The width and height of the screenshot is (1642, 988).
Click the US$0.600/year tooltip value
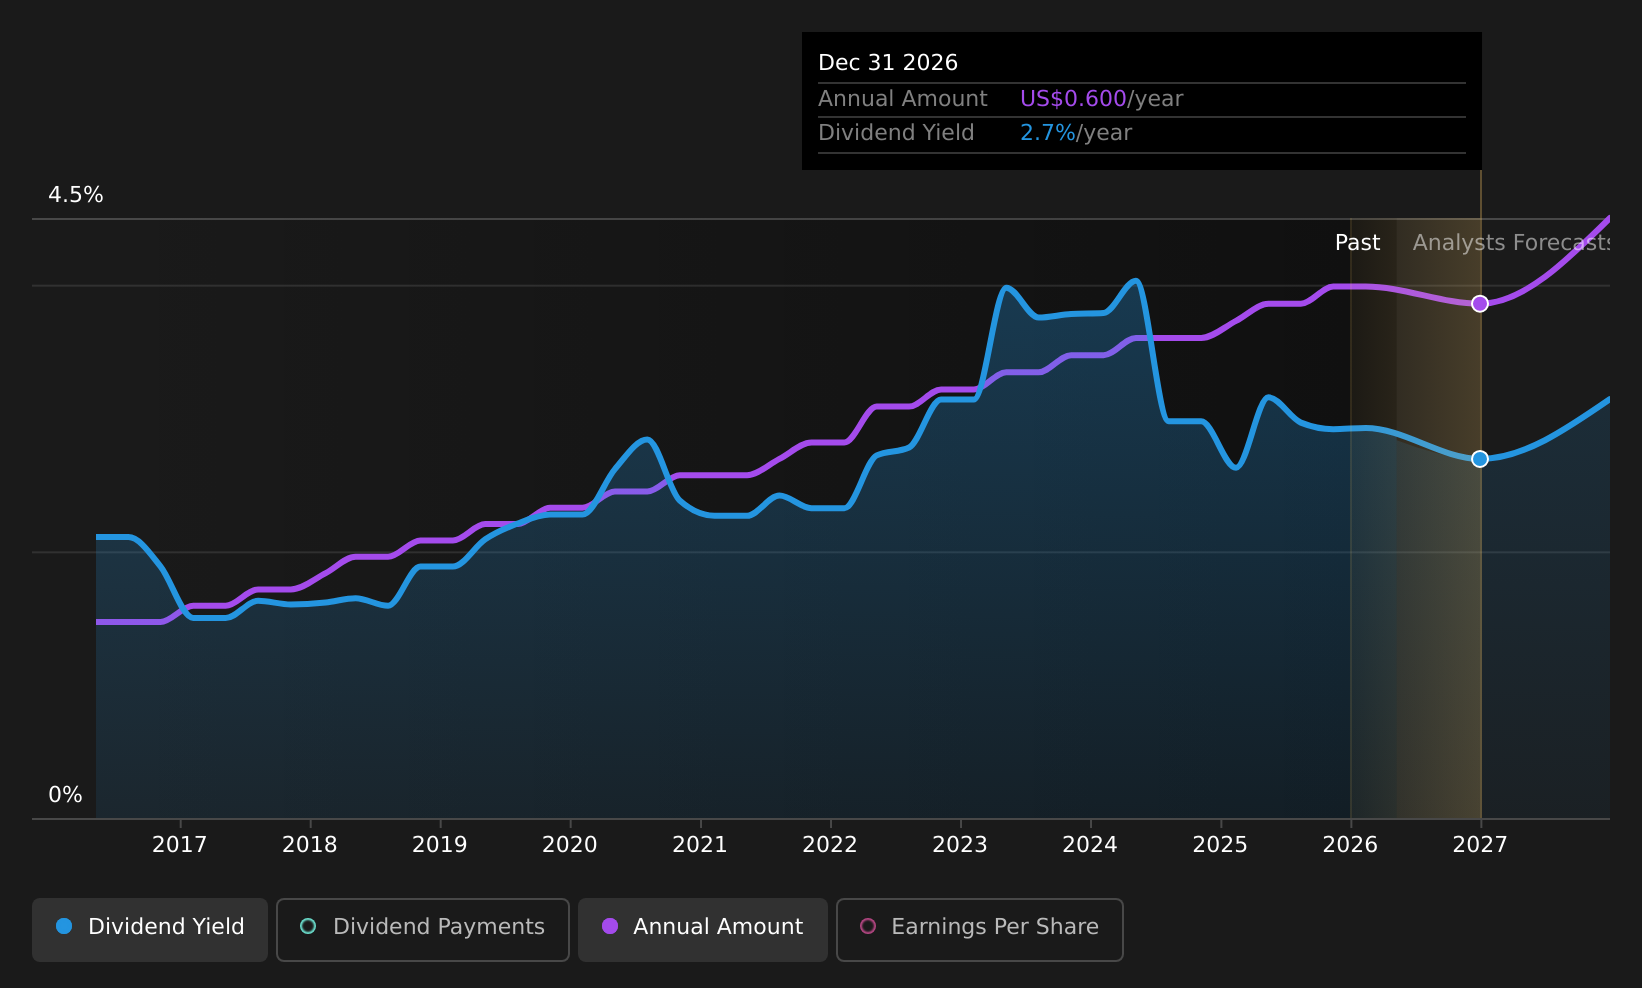[x=1102, y=99]
